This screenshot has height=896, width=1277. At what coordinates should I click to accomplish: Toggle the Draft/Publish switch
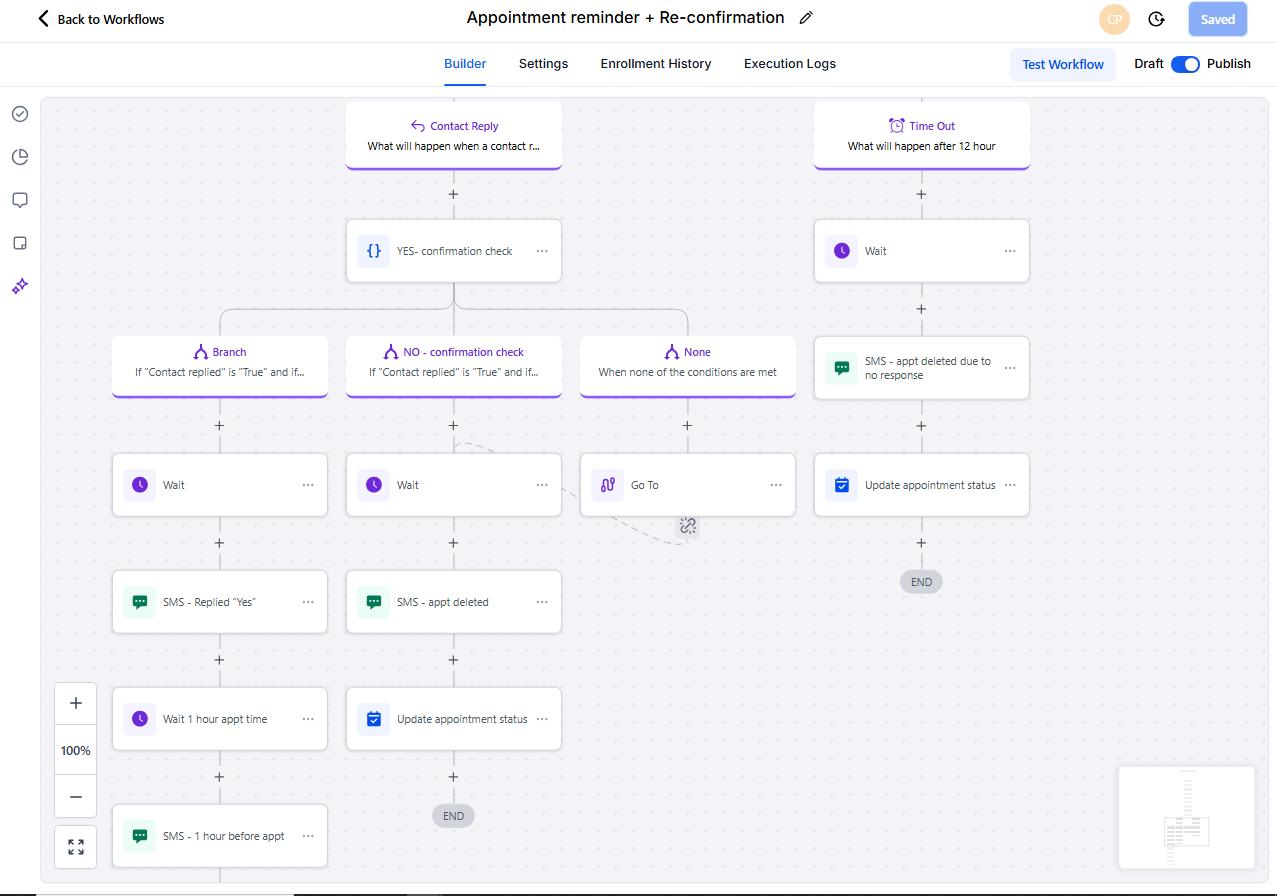[1185, 64]
